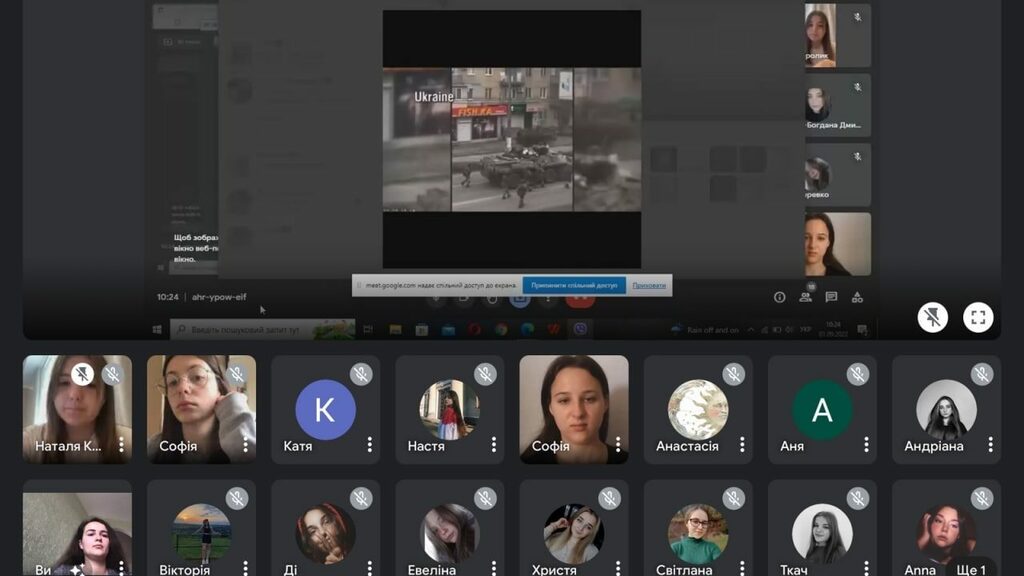Image resolution: width=1024 pixels, height=576 pixels.
Task: Open the activities panel icon
Action: (x=857, y=297)
